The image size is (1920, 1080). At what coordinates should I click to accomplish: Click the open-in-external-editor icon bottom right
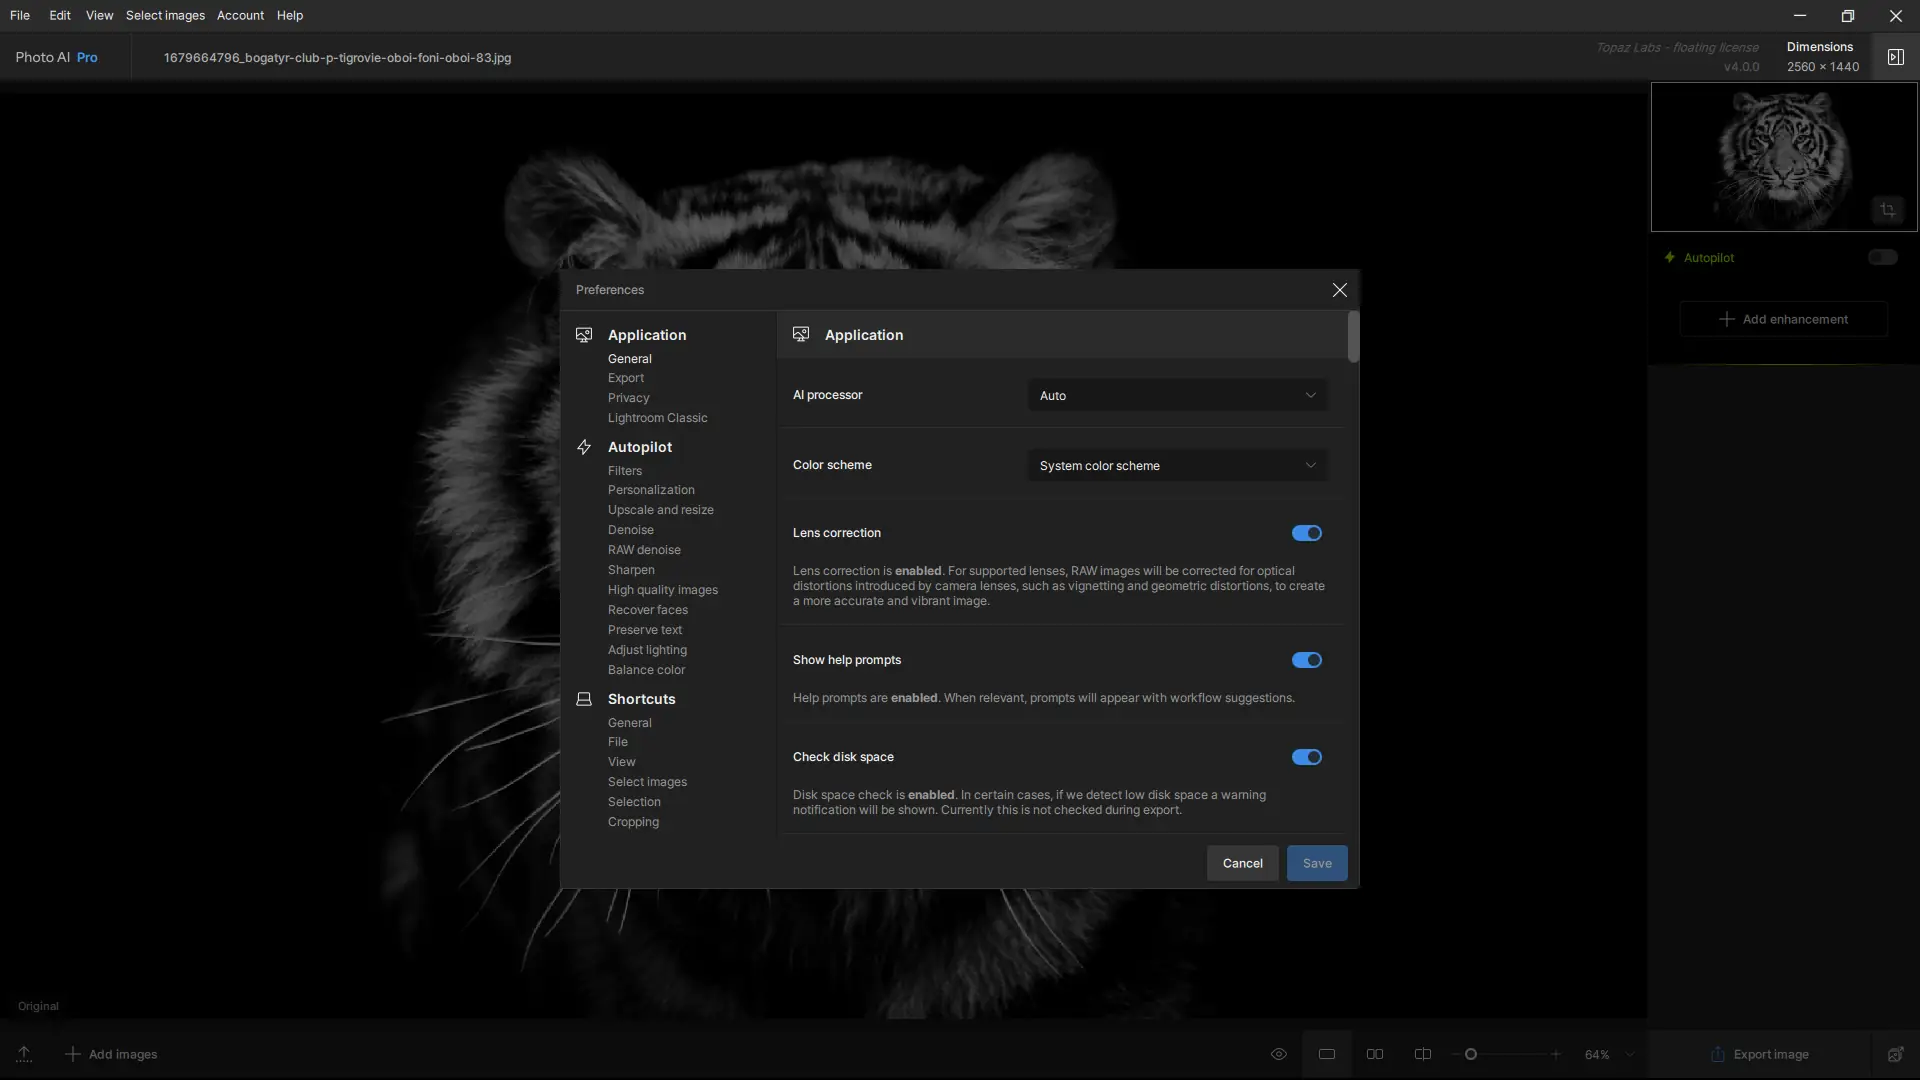click(x=1895, y=1054)
